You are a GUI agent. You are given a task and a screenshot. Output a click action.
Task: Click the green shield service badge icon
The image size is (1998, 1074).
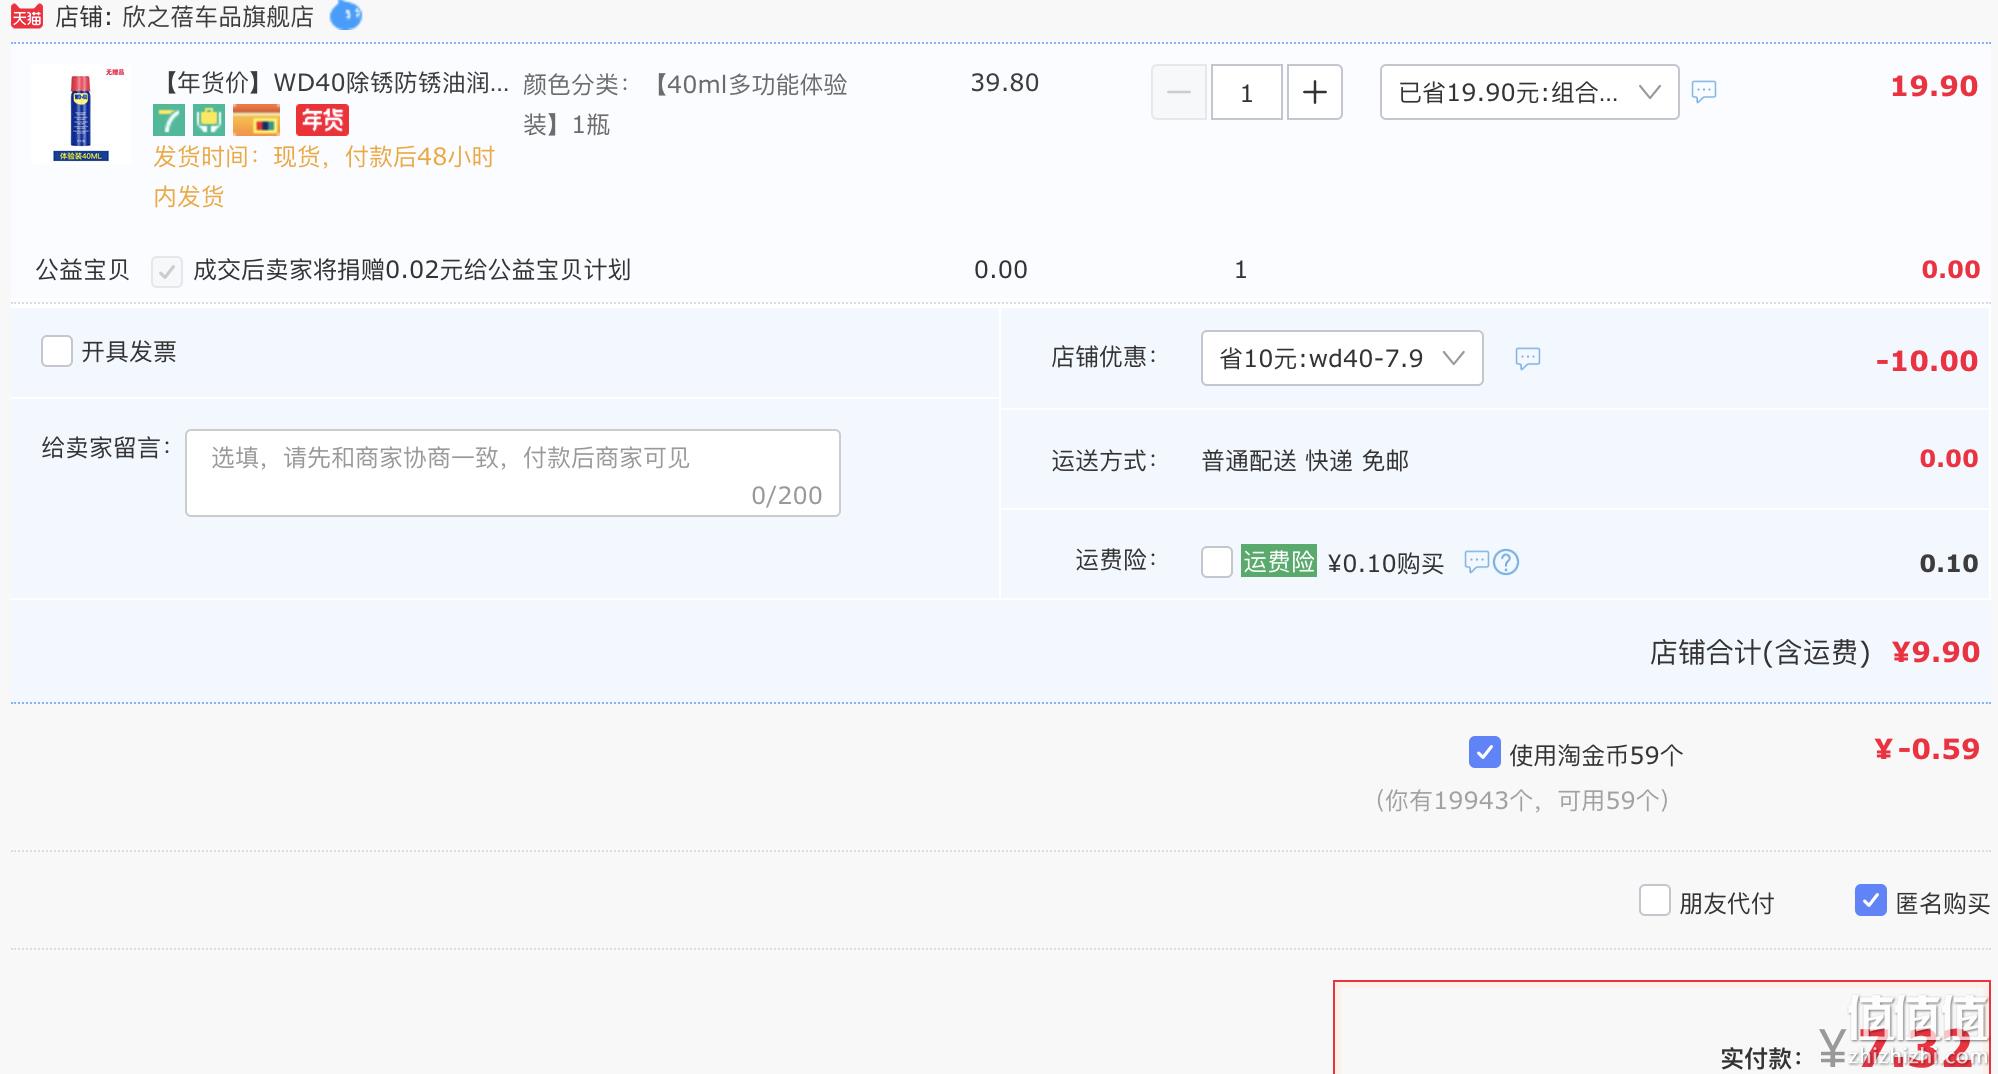209,120
